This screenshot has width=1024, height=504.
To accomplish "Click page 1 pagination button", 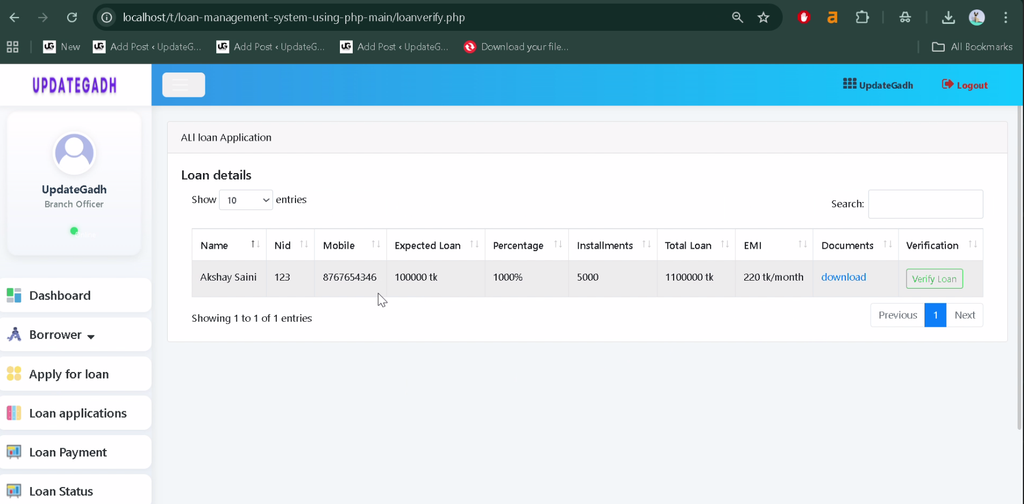I will pyautogui.click(x=935, y=315).
